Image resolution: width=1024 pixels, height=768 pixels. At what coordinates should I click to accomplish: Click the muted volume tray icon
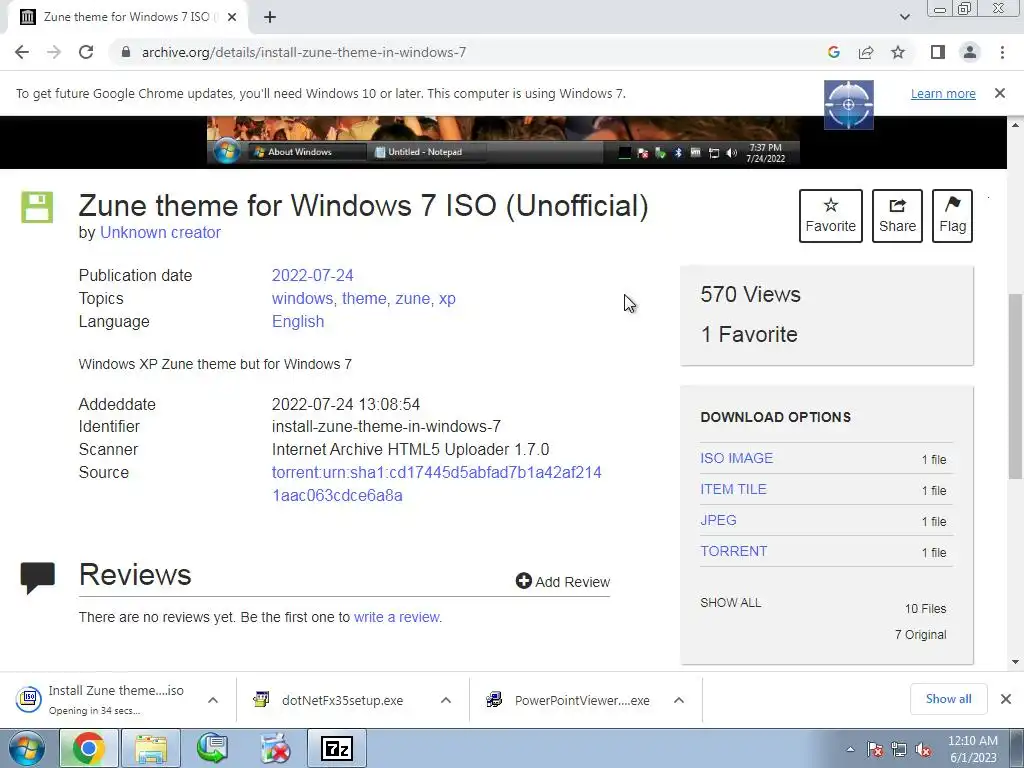(x=923, y=750)
